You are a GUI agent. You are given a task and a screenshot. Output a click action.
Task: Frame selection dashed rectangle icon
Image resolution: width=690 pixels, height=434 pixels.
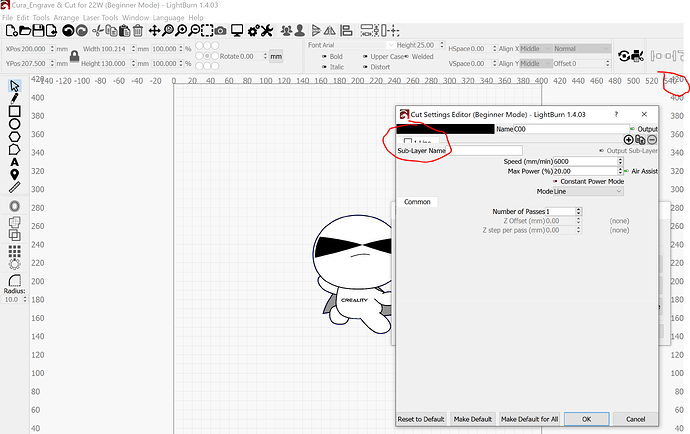click(x=207, y=30)
